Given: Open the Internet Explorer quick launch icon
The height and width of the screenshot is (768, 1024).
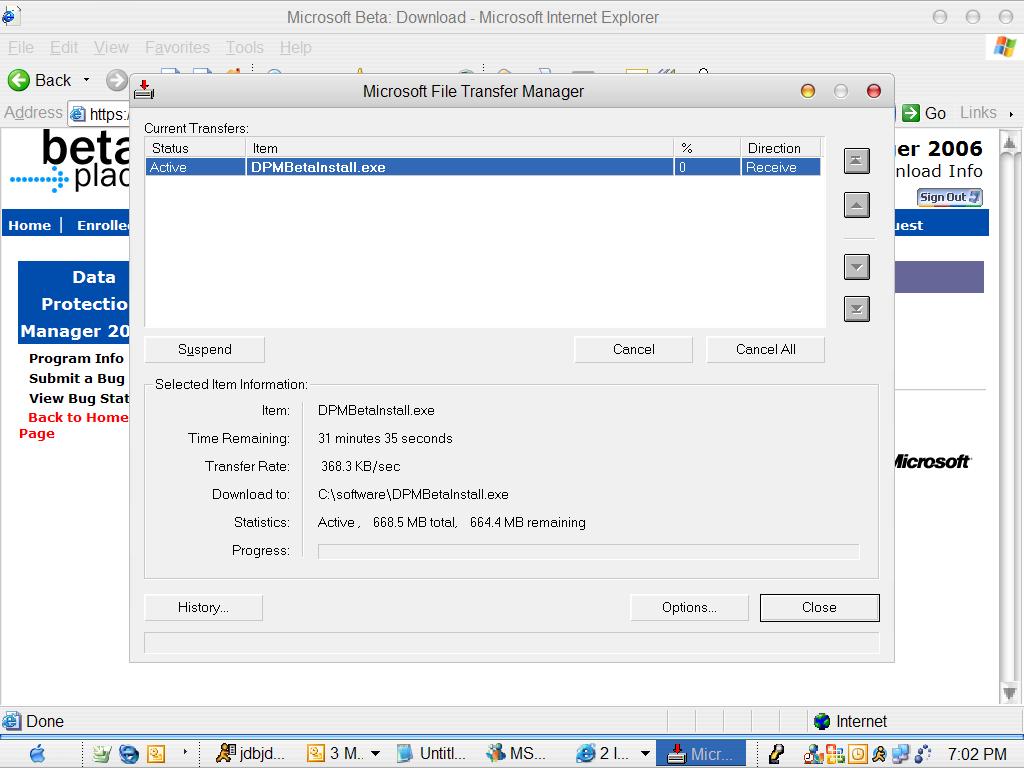Looking at the screenshot, I should click(x=129, y=754).
